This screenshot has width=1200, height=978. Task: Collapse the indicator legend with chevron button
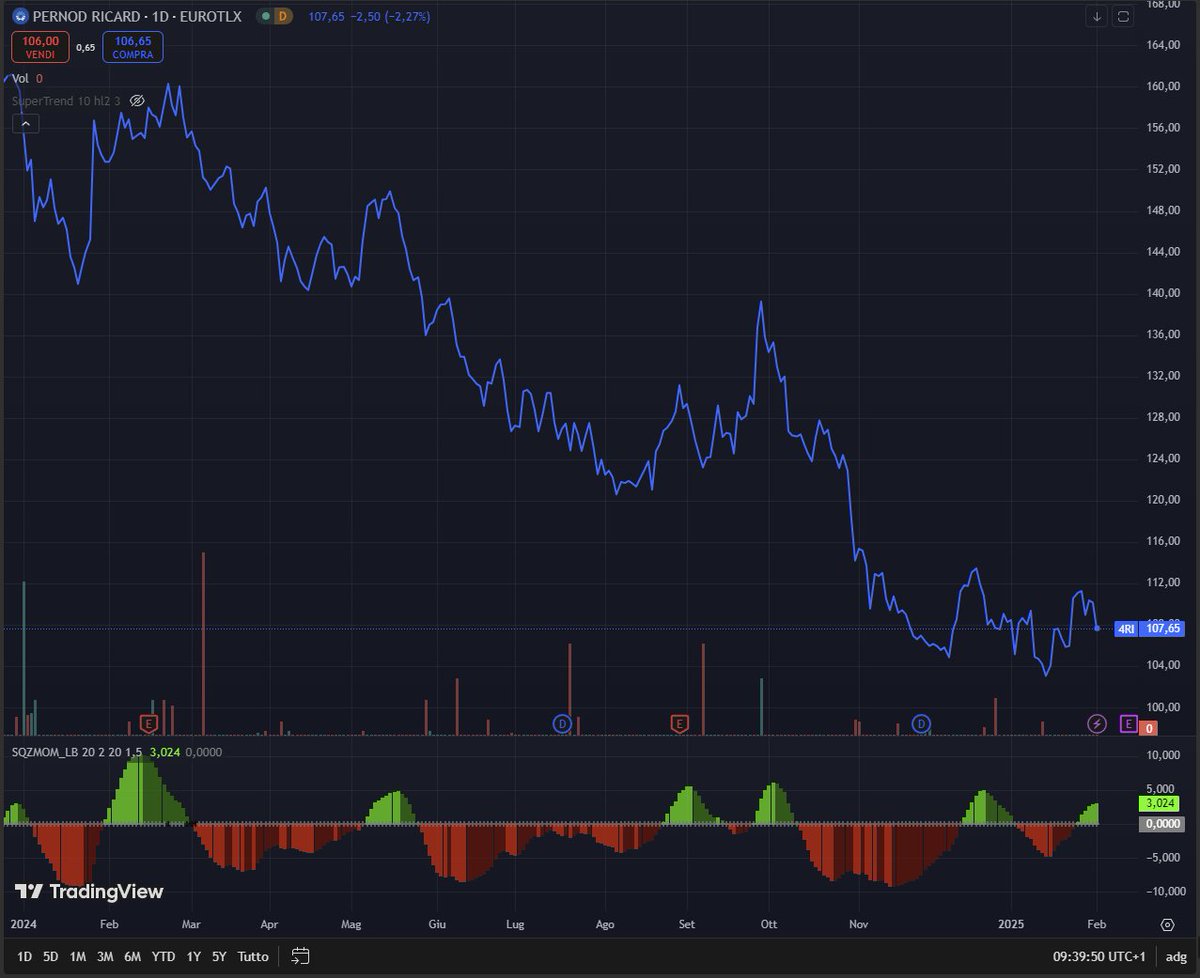[x=25, y=124]
